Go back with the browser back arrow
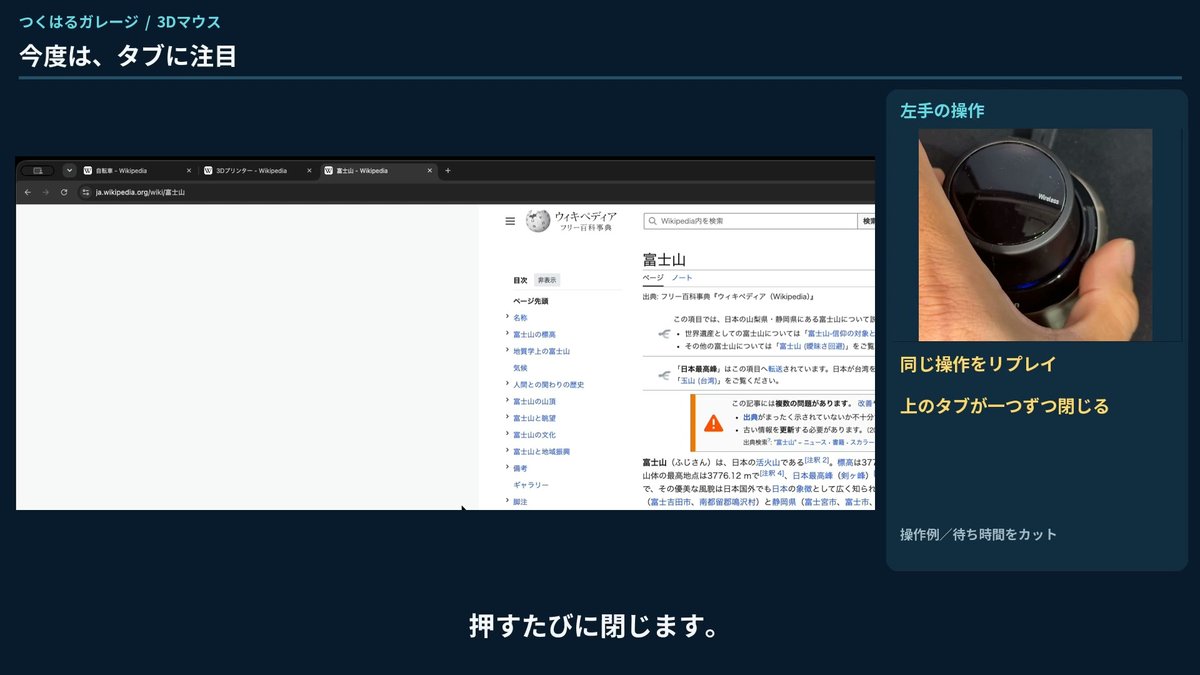The height and width of the screenshot is (675, 1200). click(28, 192)
